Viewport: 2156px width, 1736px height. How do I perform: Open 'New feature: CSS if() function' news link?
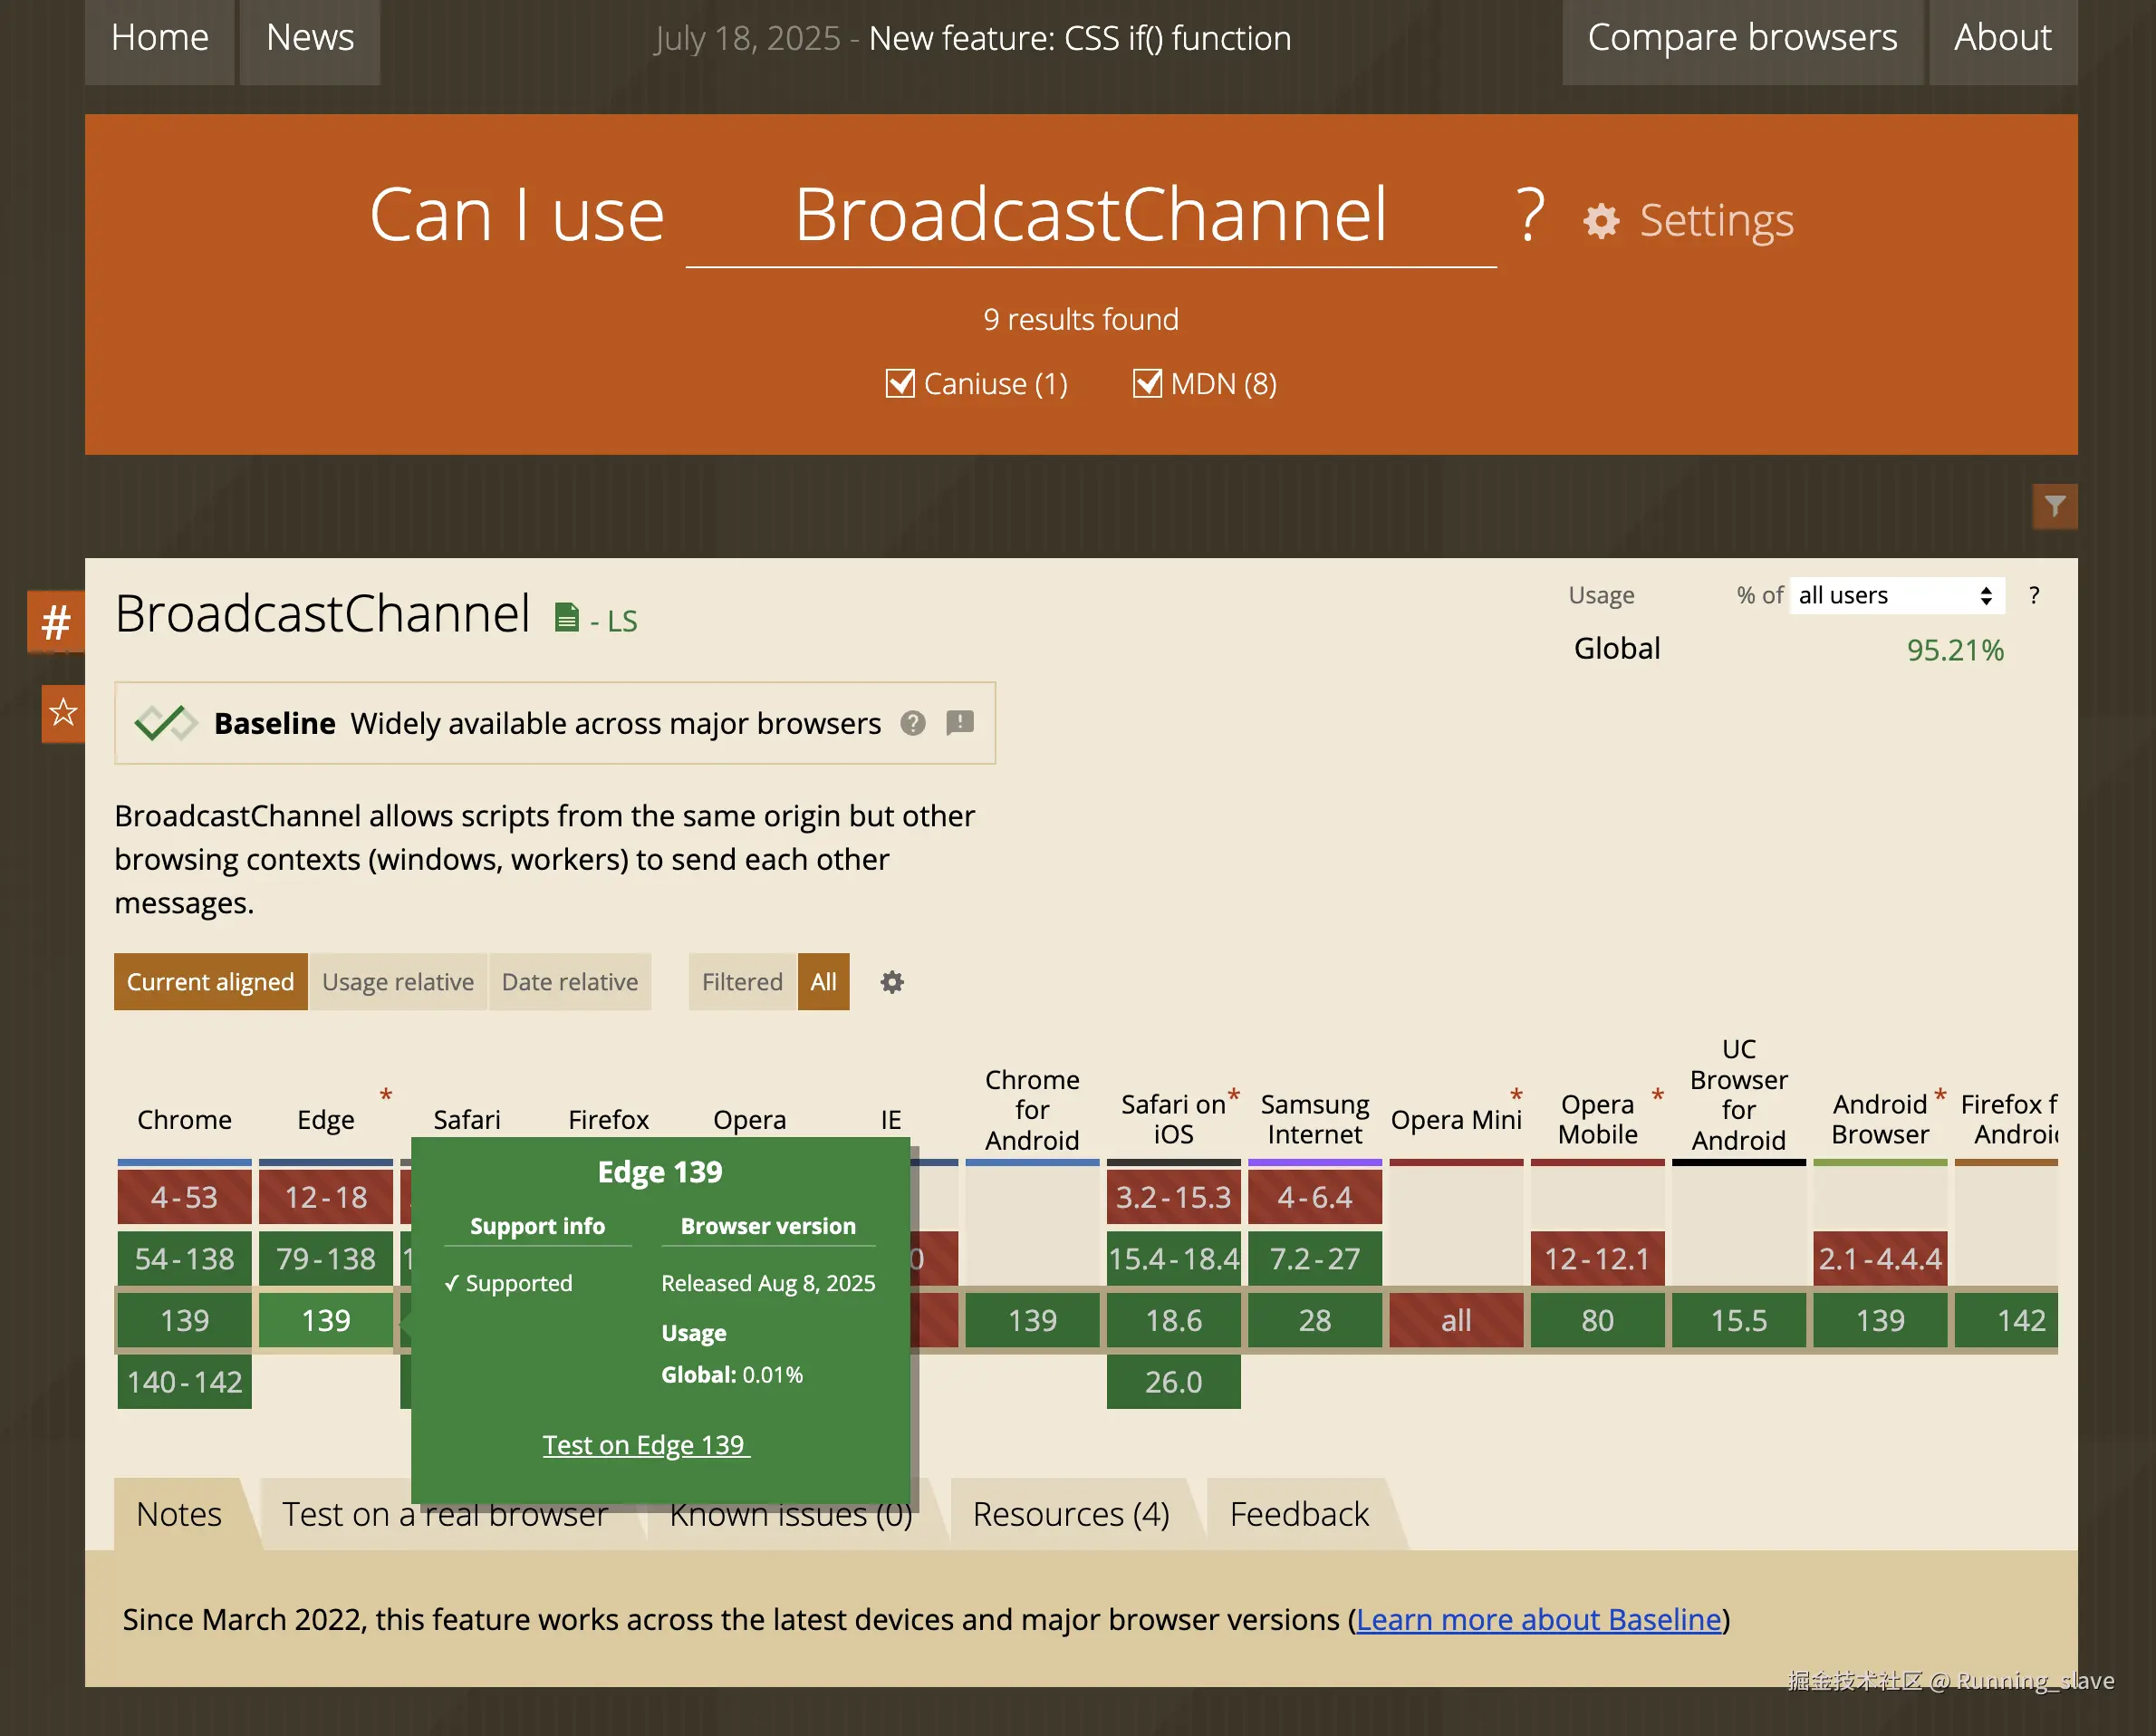pyautogui.click(x=1080, y=38)
